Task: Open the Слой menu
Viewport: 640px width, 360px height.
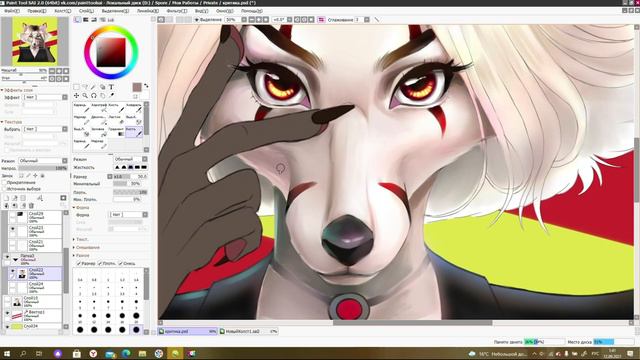Action: 86,11
